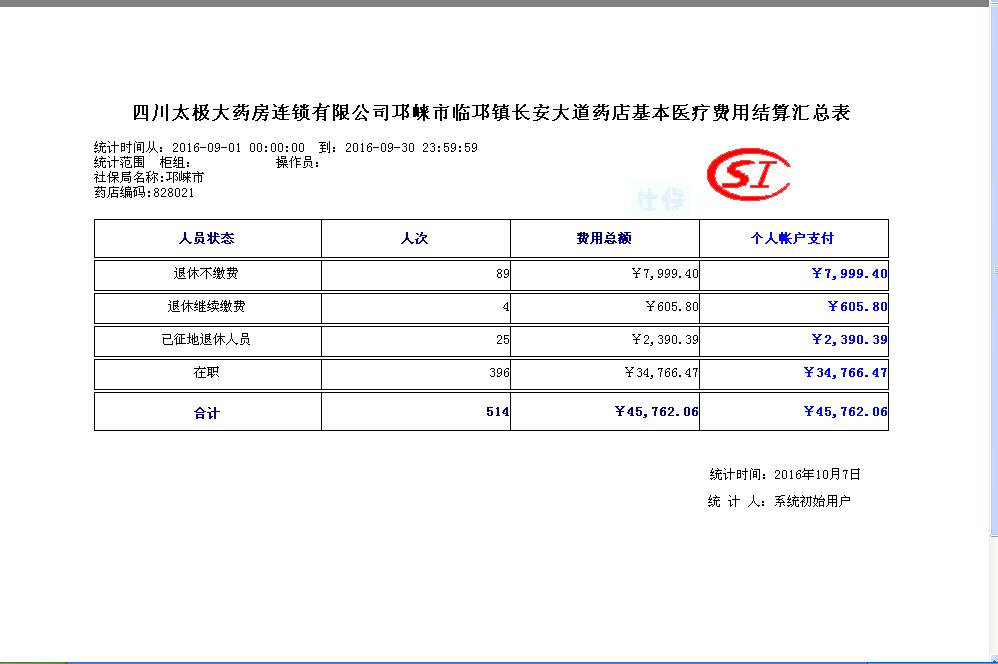Screen dimensions: 998x664
Task: Click ¥7,999.40 in the 个人帐户支付 column
Action: [x=850, y=274]
